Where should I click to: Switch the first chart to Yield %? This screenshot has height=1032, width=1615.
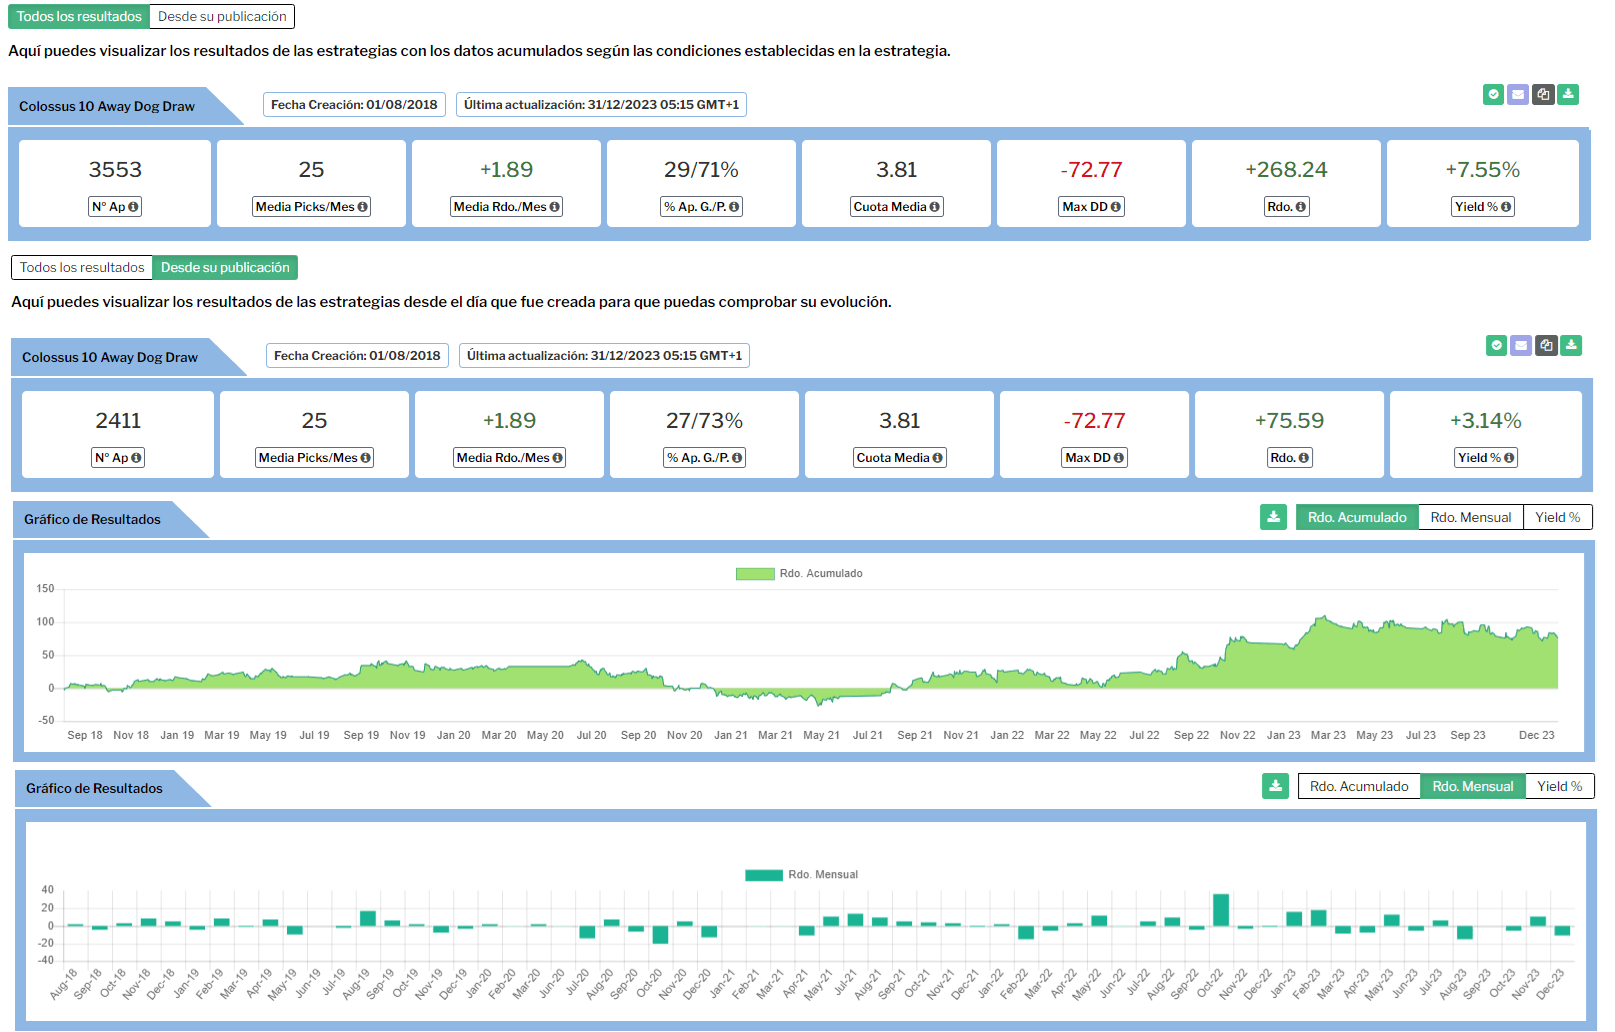(1557, 517)
